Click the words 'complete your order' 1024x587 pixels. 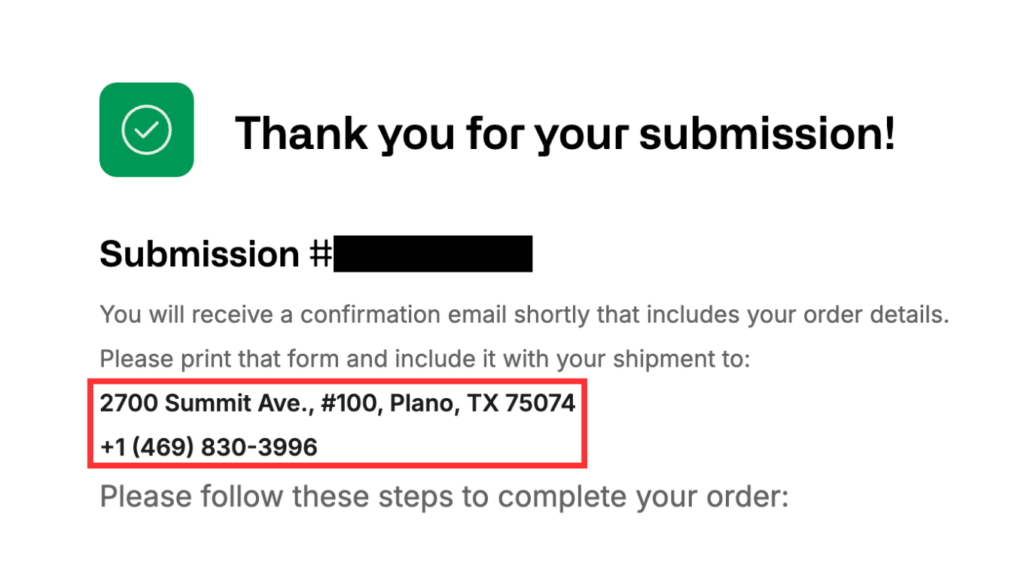pos(643,497)
